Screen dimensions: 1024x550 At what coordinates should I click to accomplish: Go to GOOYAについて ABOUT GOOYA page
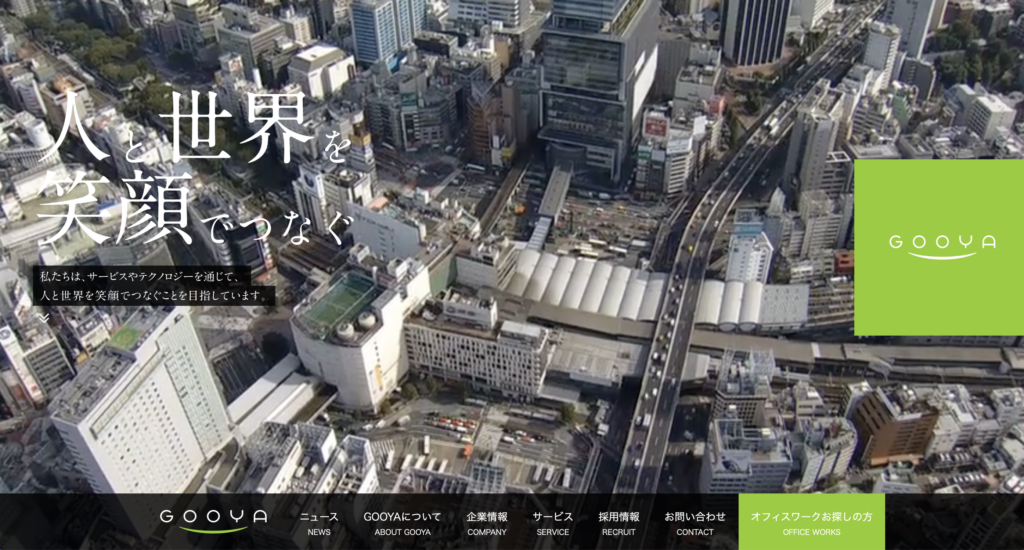[402, 523]
